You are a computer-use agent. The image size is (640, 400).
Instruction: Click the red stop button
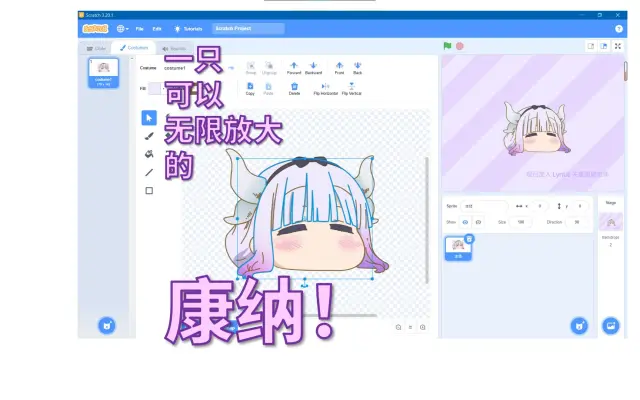click(x=460, y=46)
